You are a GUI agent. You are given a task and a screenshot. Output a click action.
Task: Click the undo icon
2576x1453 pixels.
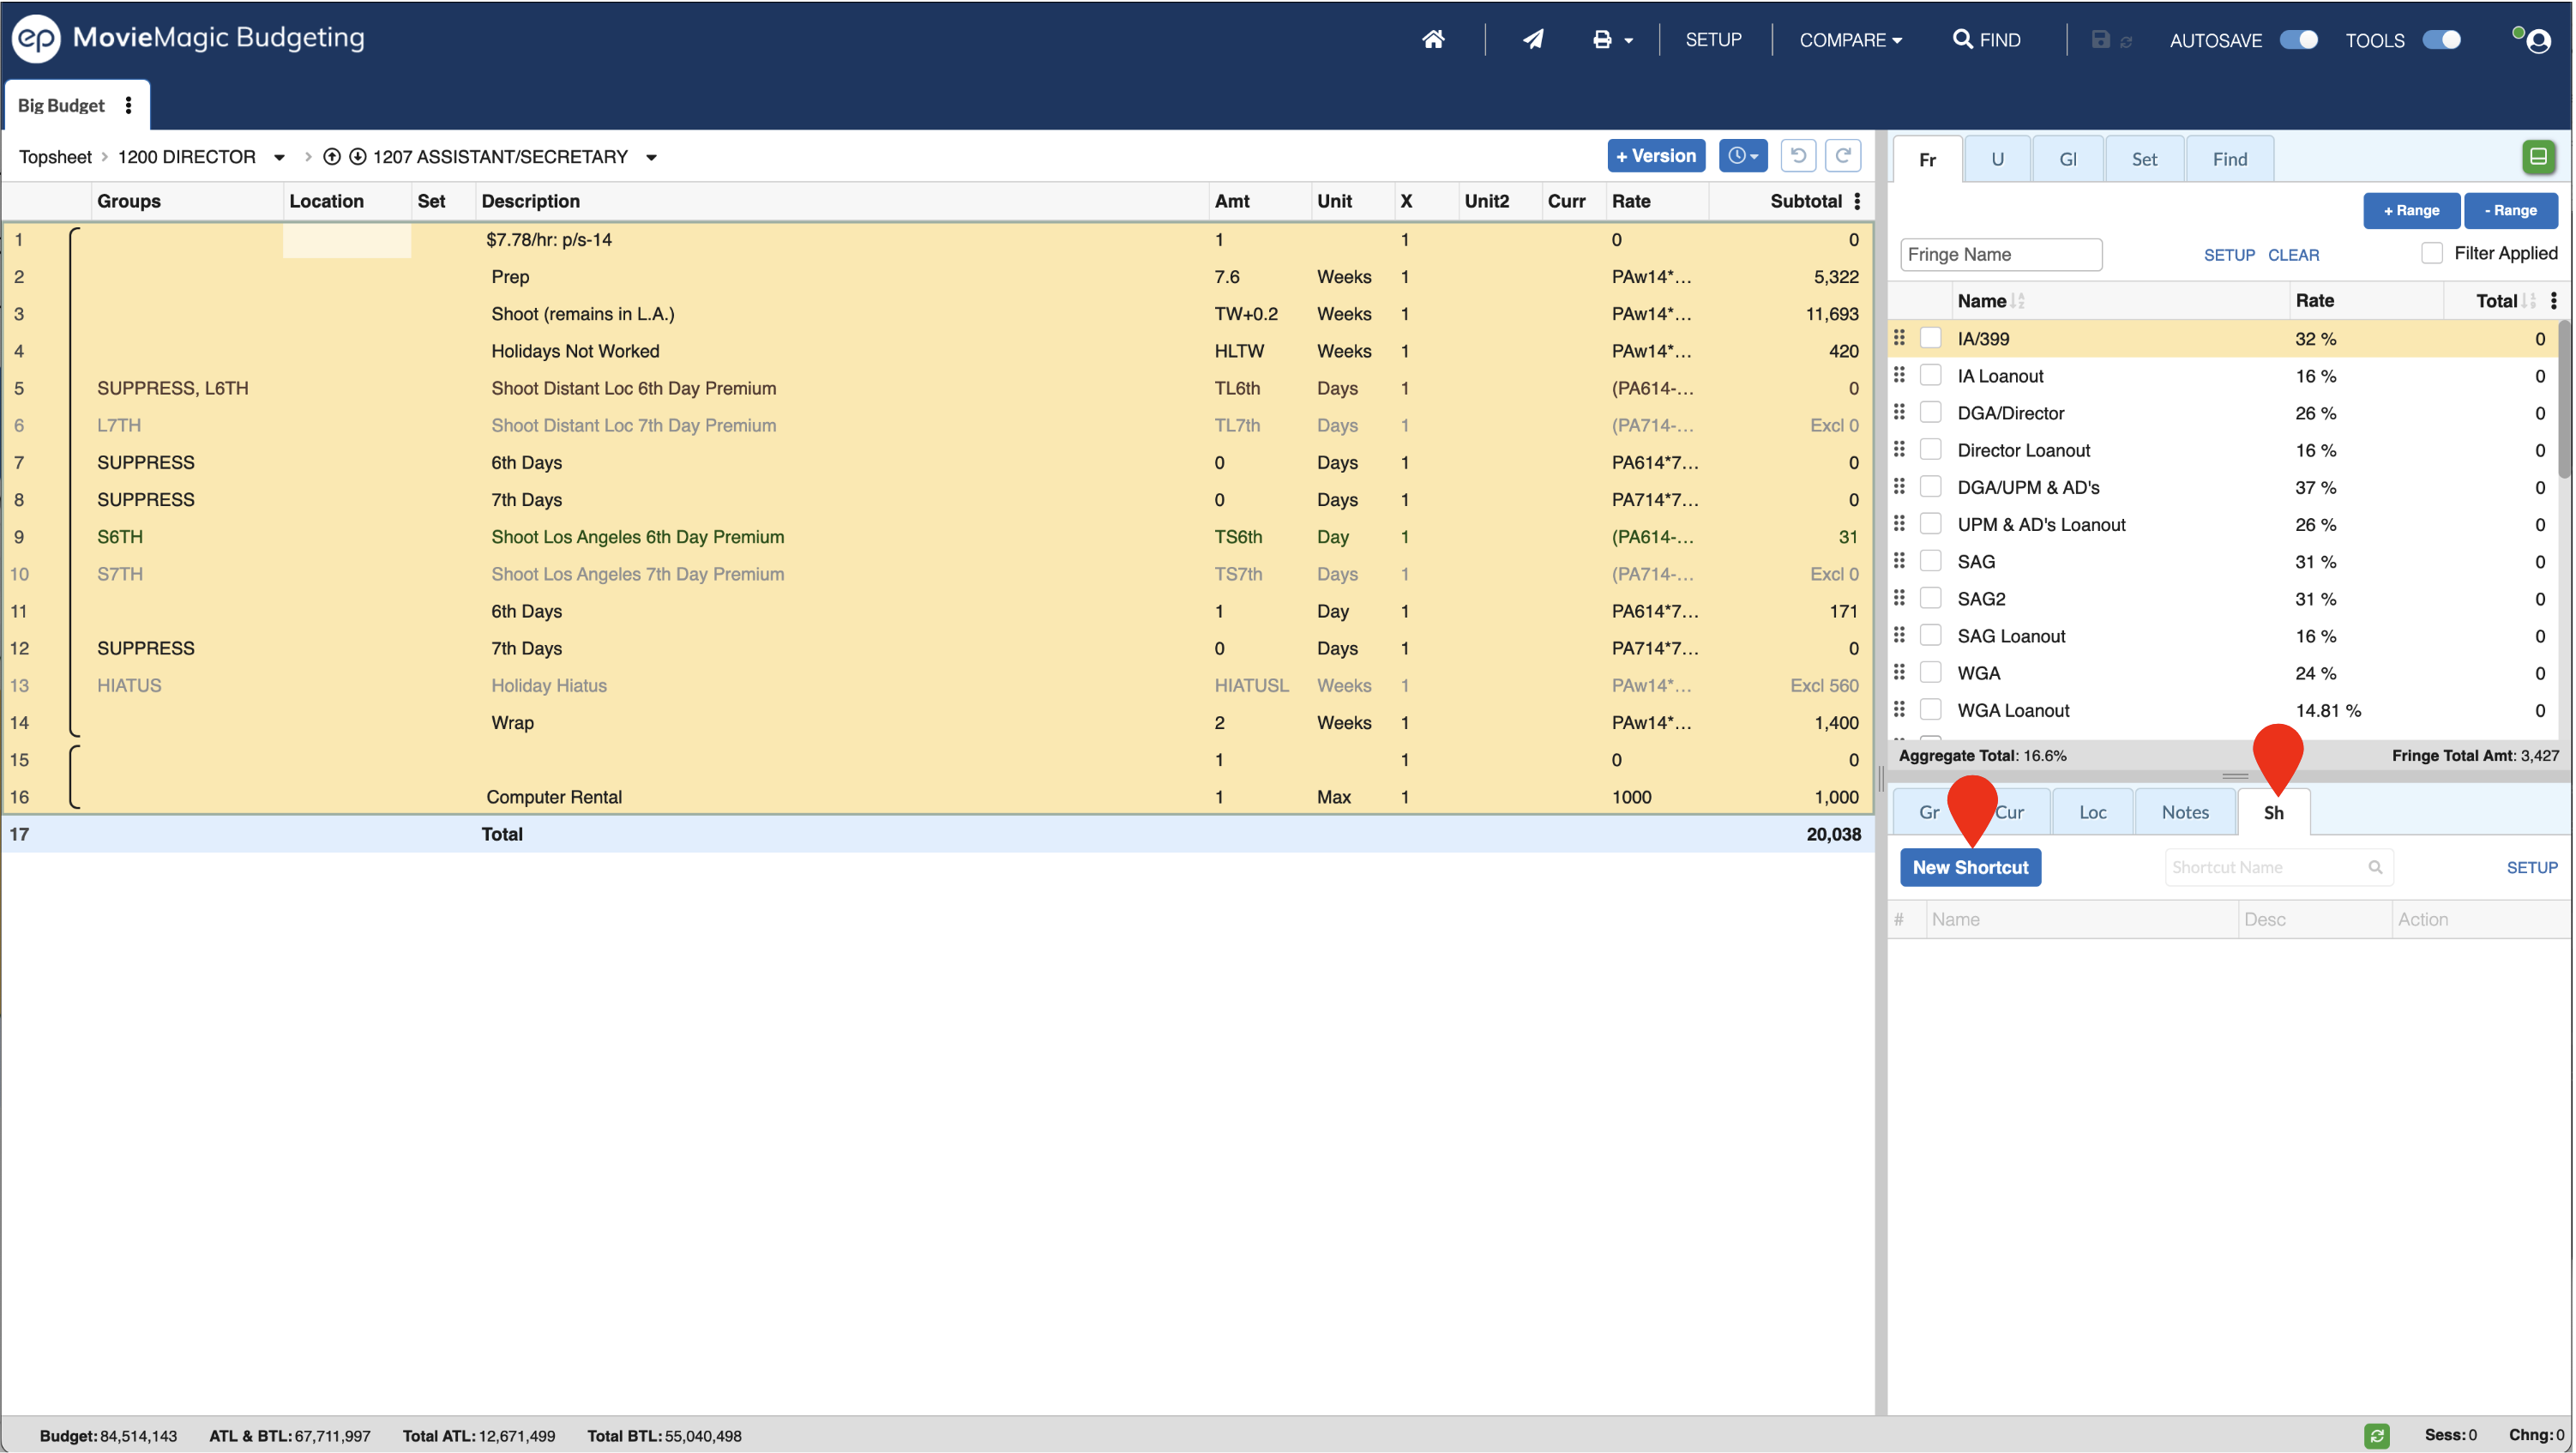tap(1797, 156)
